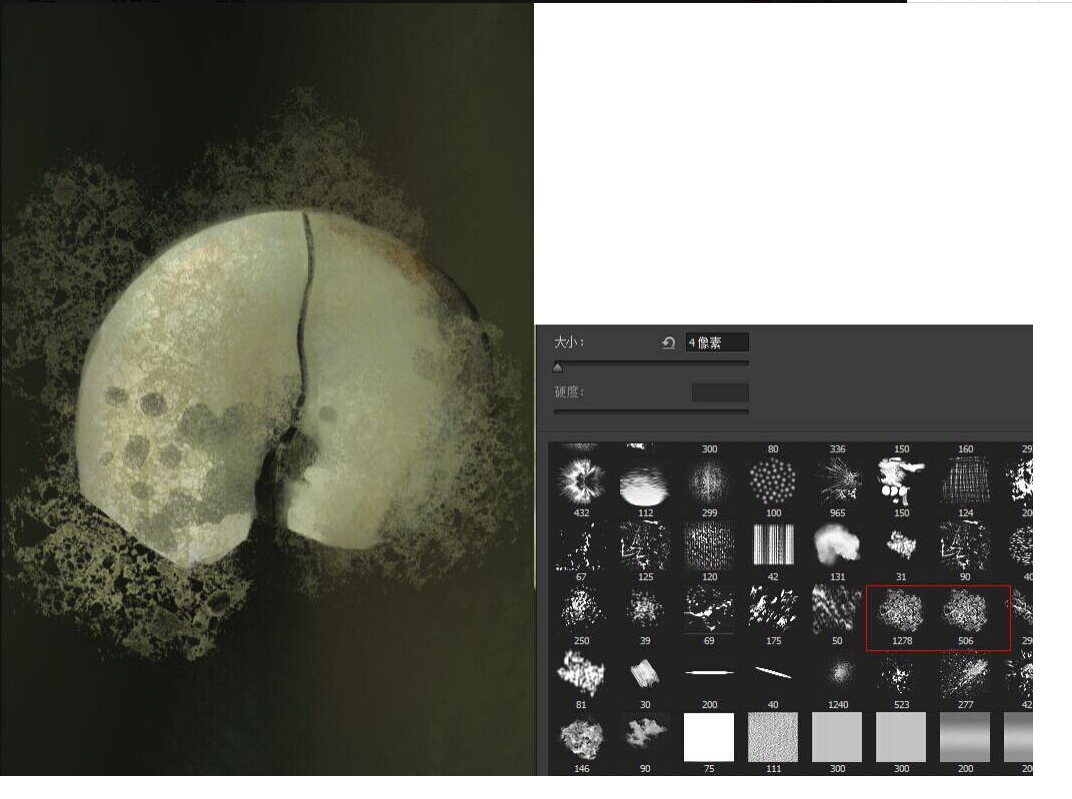The width and height of the screenshot is (1072, 799).
Task: Select the solid white square brush 75
Action: 709,738
